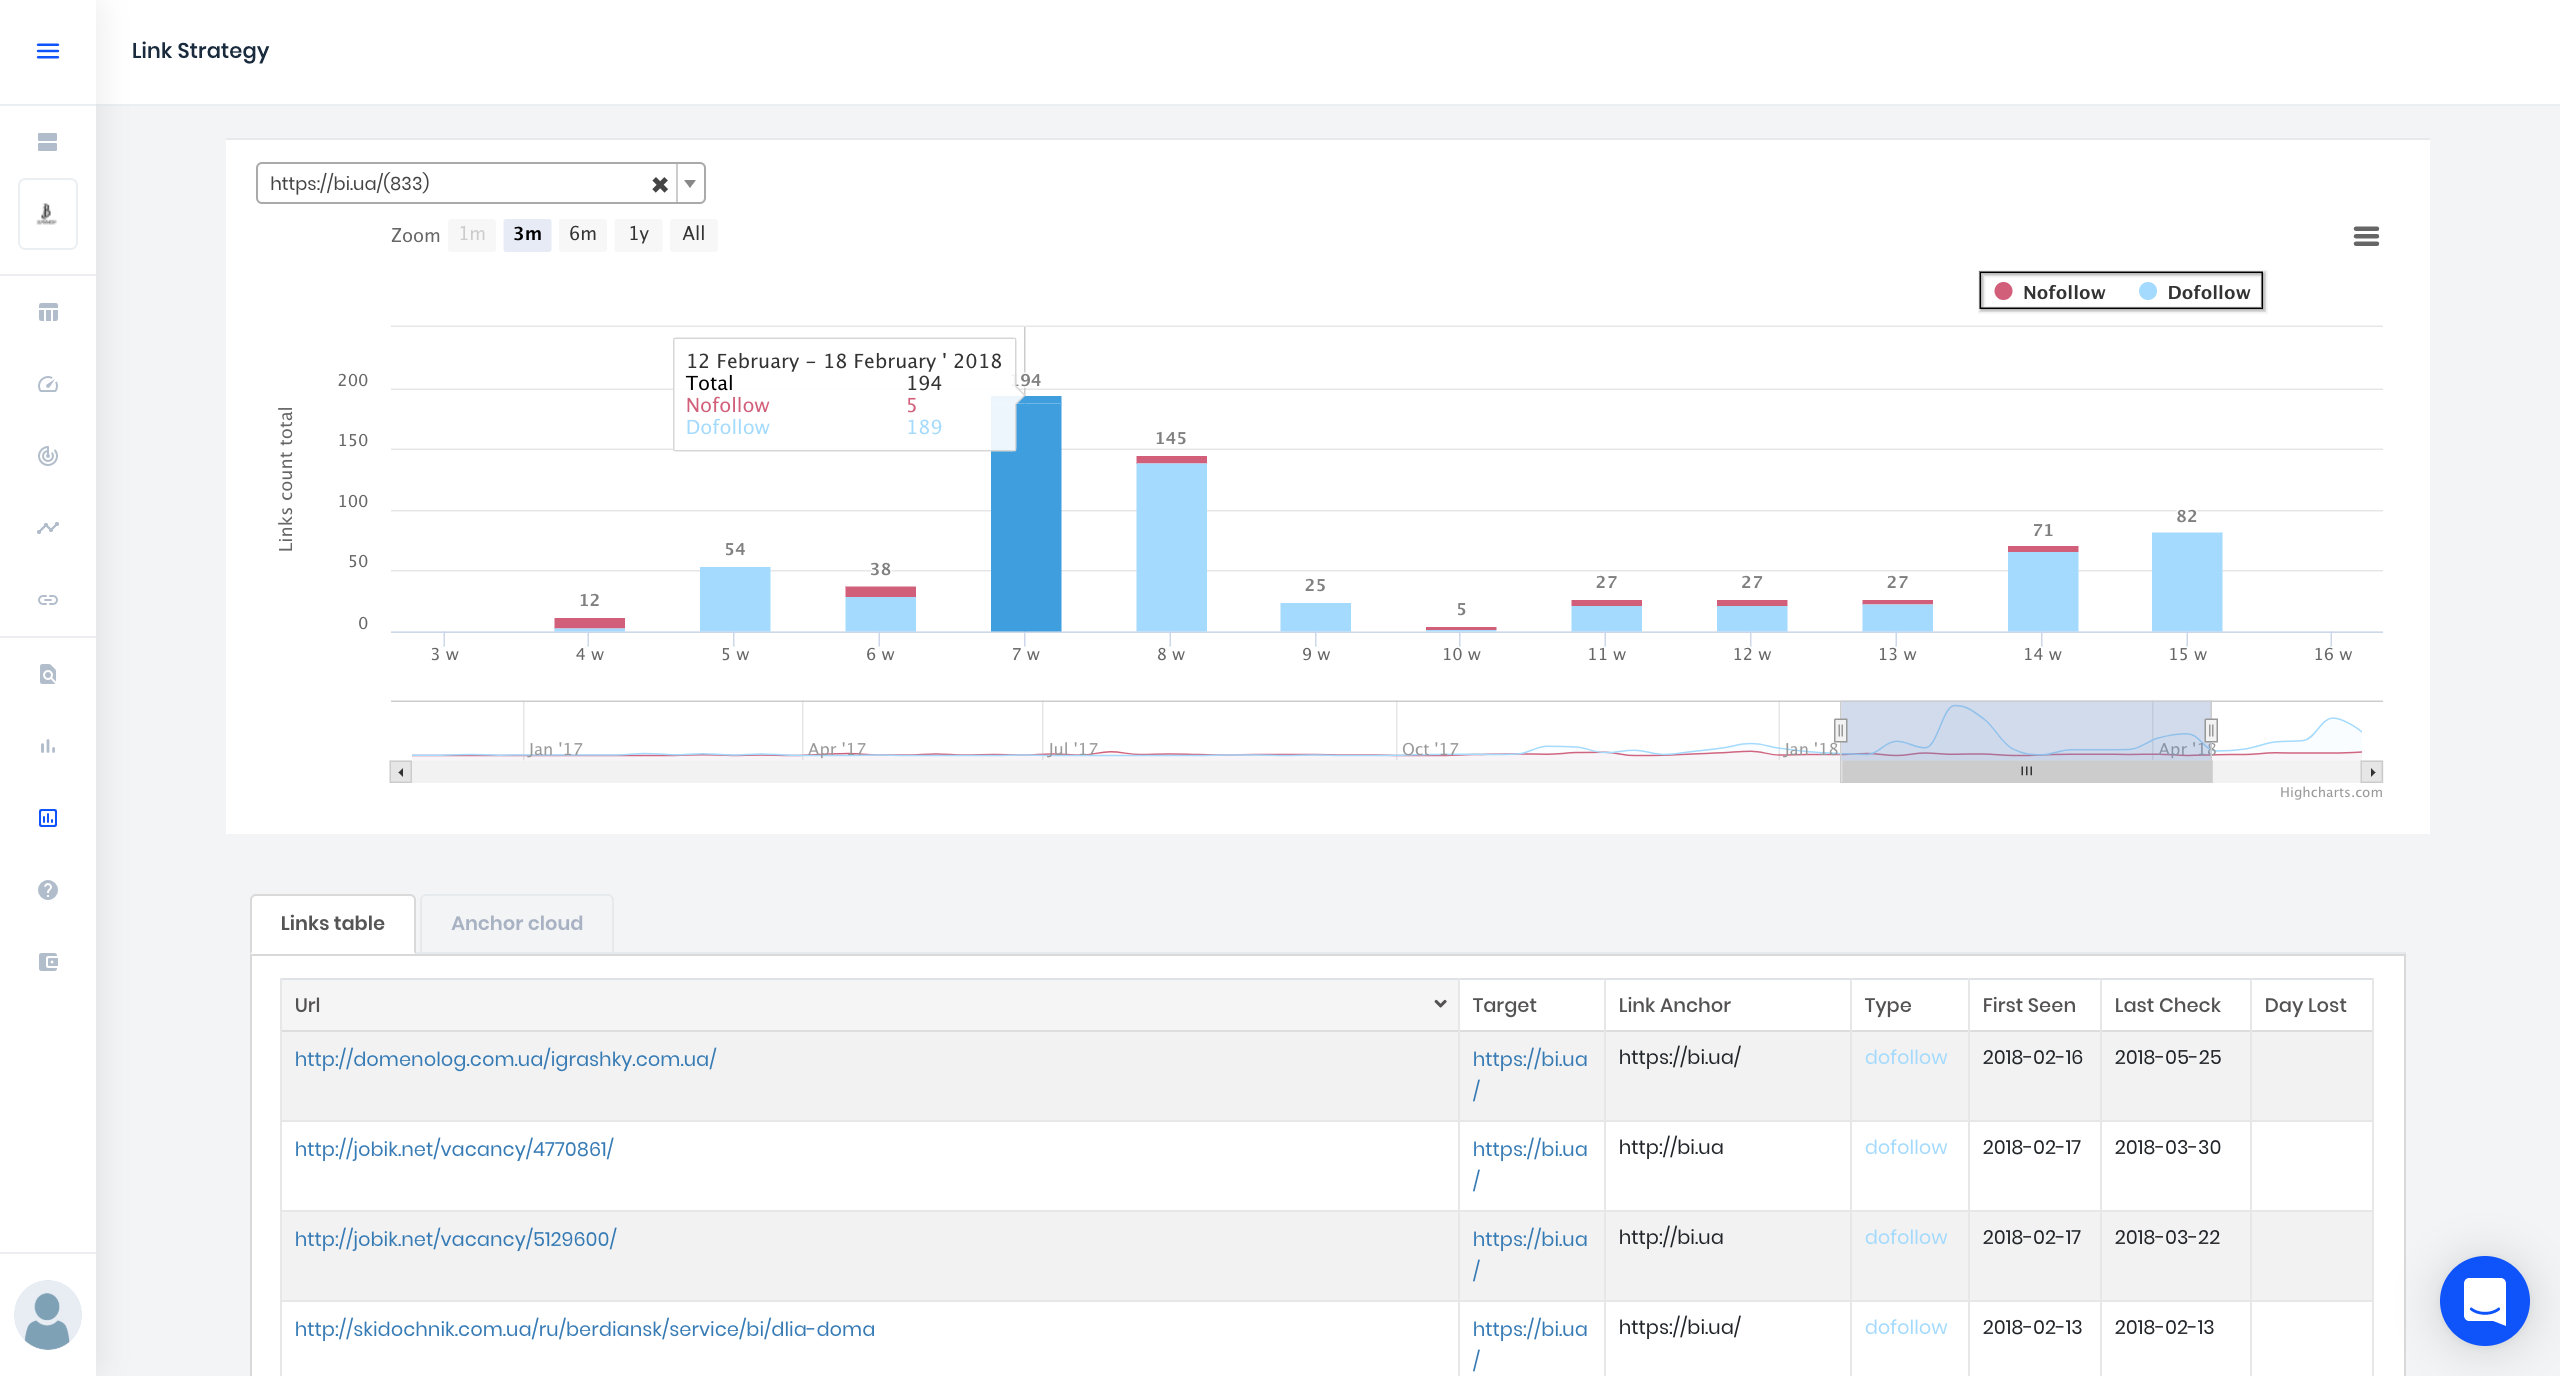Click the radar target icon in sidebar
The height and width of the screenshot is (1376, 2560).
[48, 456]
